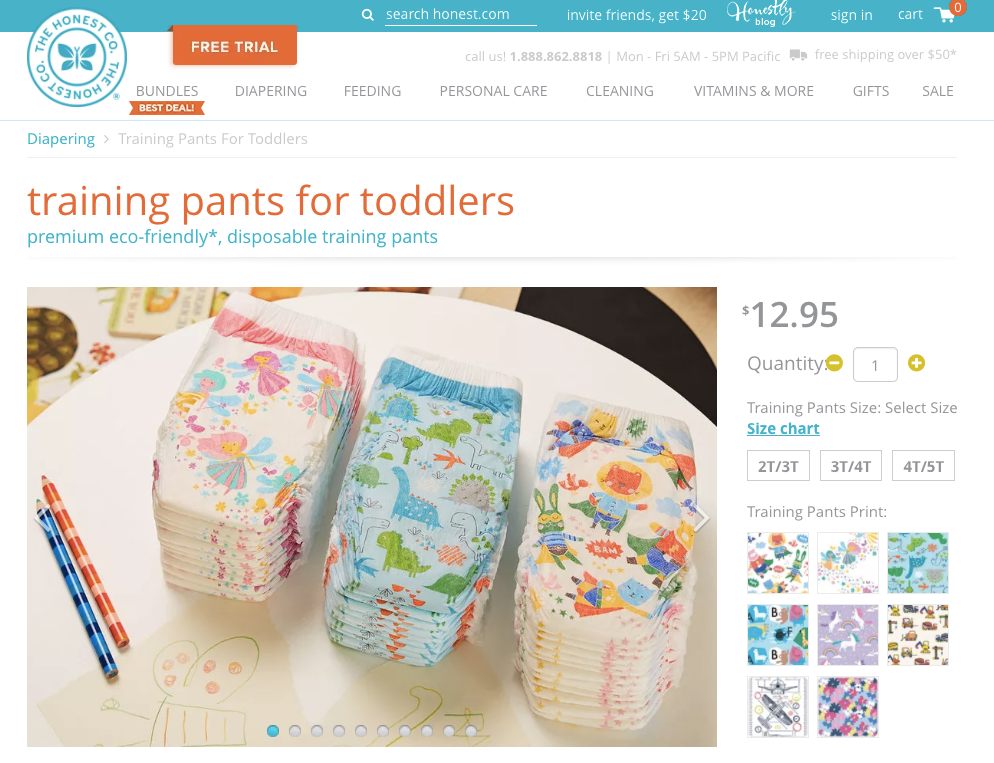The height and width of the screenshot is (763, 994).
Task: Open the Bundles menu
Action: tap(167, 91)
